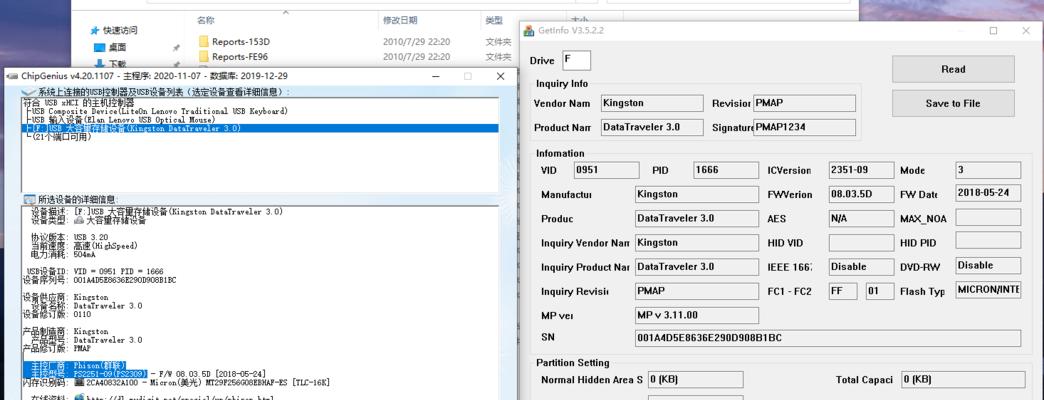Sort Explorer files by Name column
Image resolution: width=1044 pixels, height=400 pixels.
pyautogui.click(x=206, y=21)
